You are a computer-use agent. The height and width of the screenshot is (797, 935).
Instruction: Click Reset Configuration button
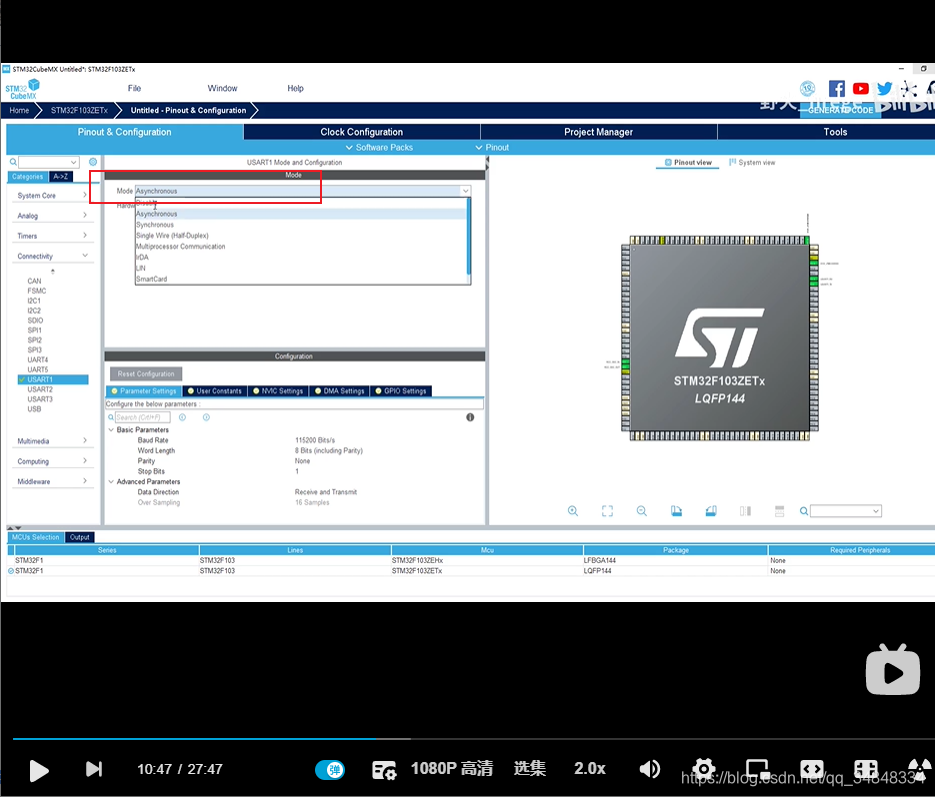[146, 374]
